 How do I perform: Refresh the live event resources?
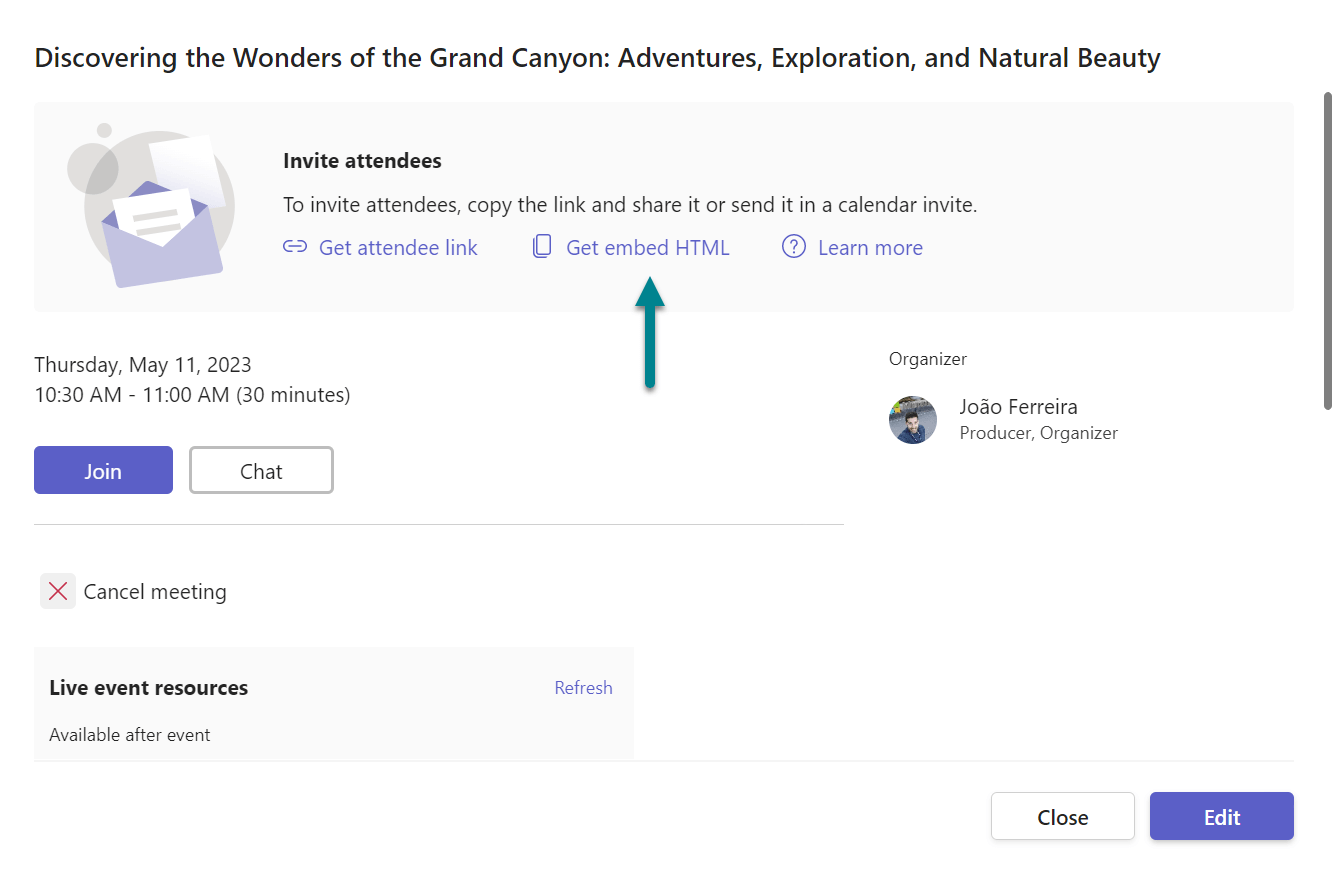[583, 687]
